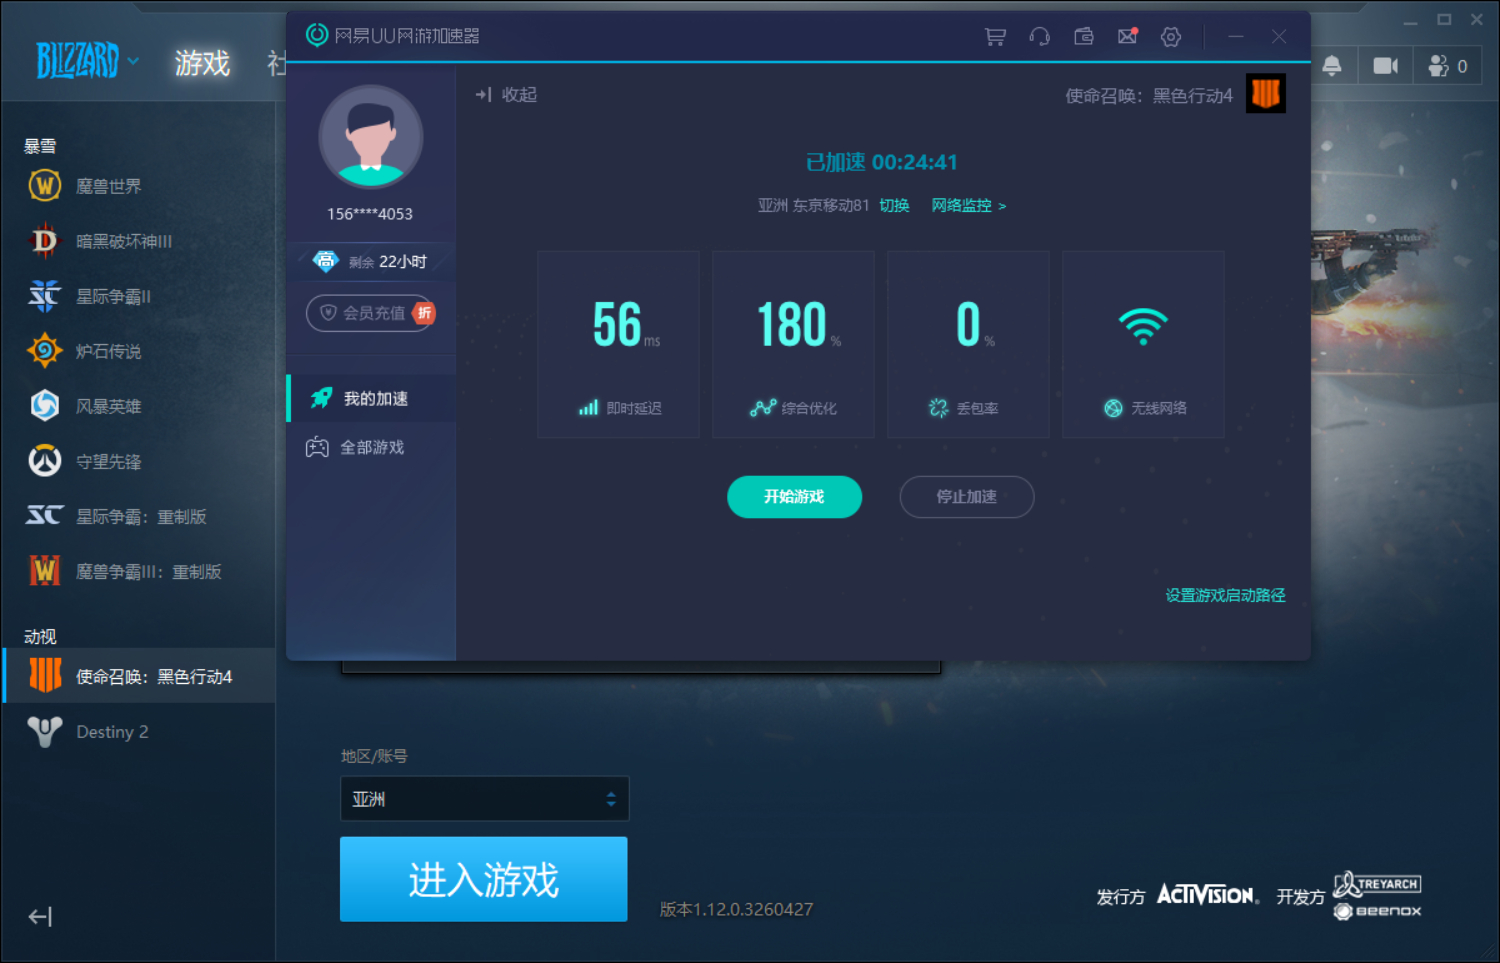
Task: Click the VIP diamond remaining time icon
Action: 325,261
